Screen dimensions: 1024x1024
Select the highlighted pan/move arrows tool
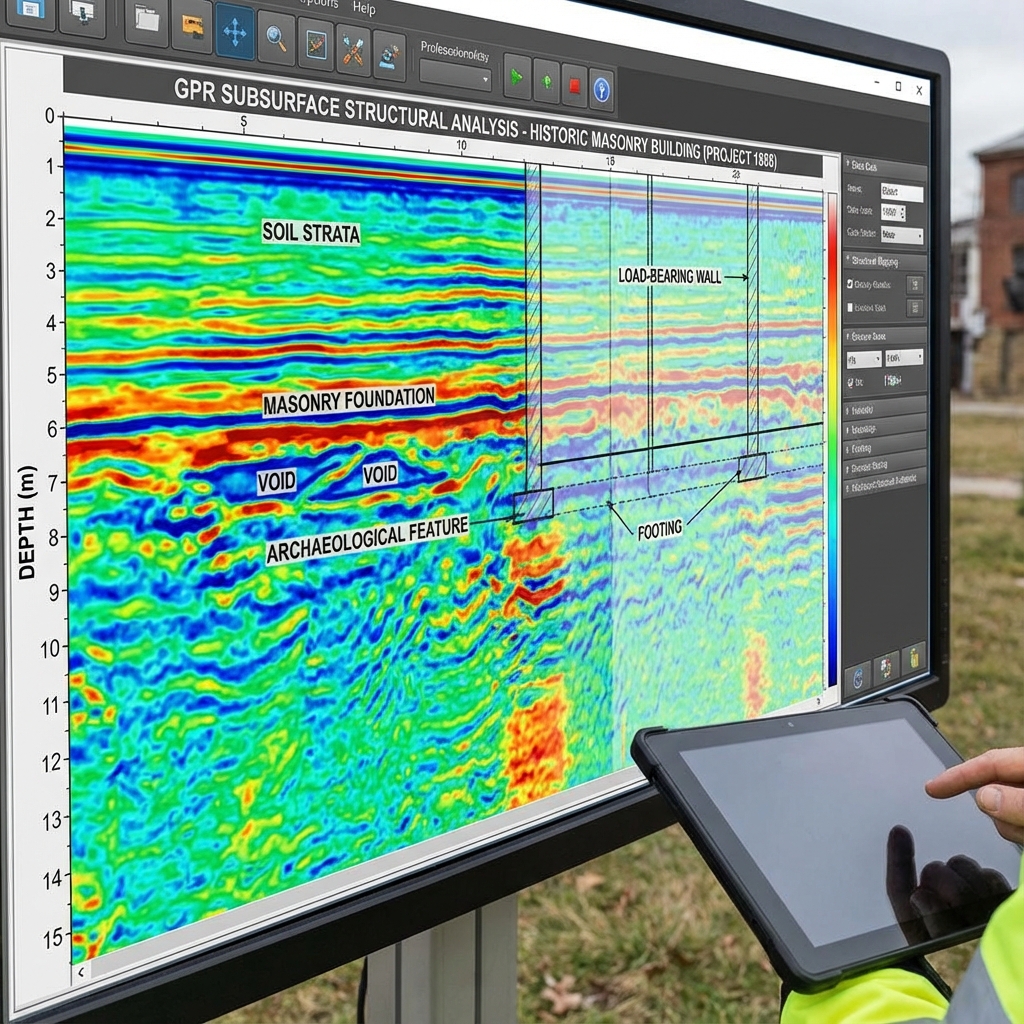[235, 32]
